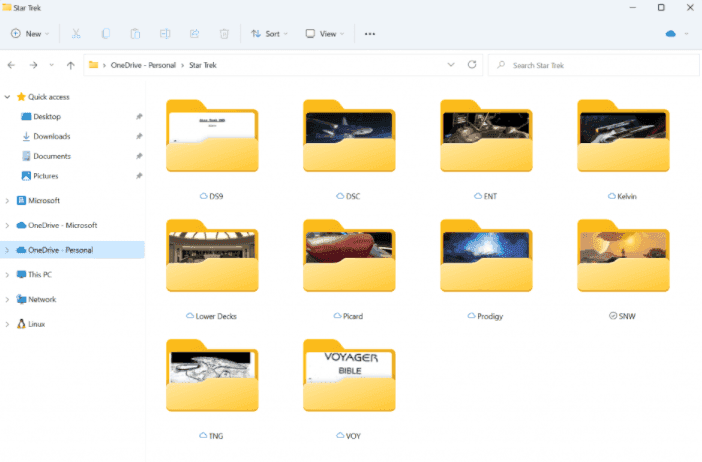The width and height of the screenshot is (702, 462).
Task: Go forward with the right arrow
Action: (x=34, y=65)
